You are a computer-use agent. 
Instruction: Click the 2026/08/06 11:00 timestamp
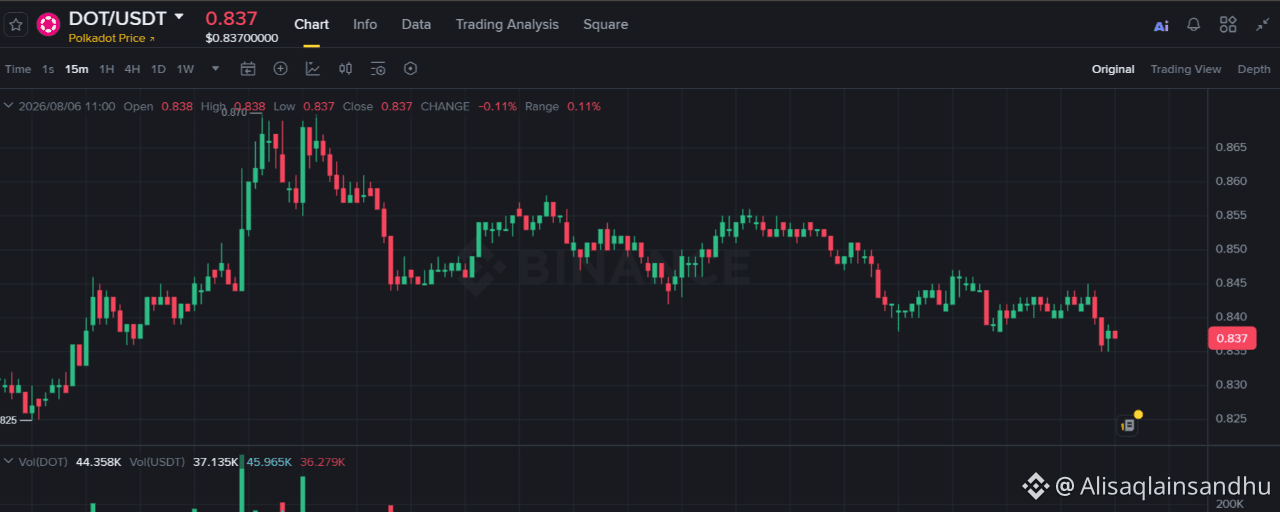pyautogui.click(x=67, y=106)
